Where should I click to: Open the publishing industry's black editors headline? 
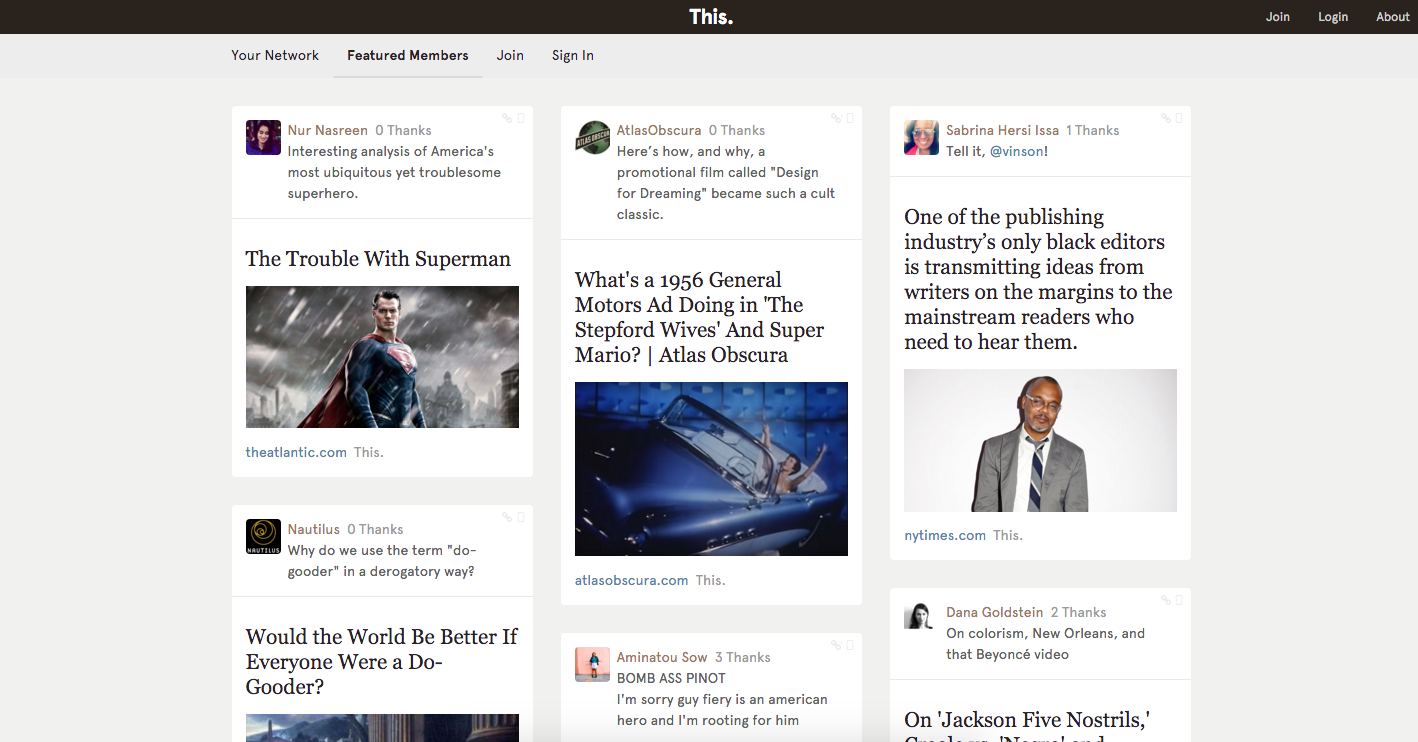tap(1038, 279)
